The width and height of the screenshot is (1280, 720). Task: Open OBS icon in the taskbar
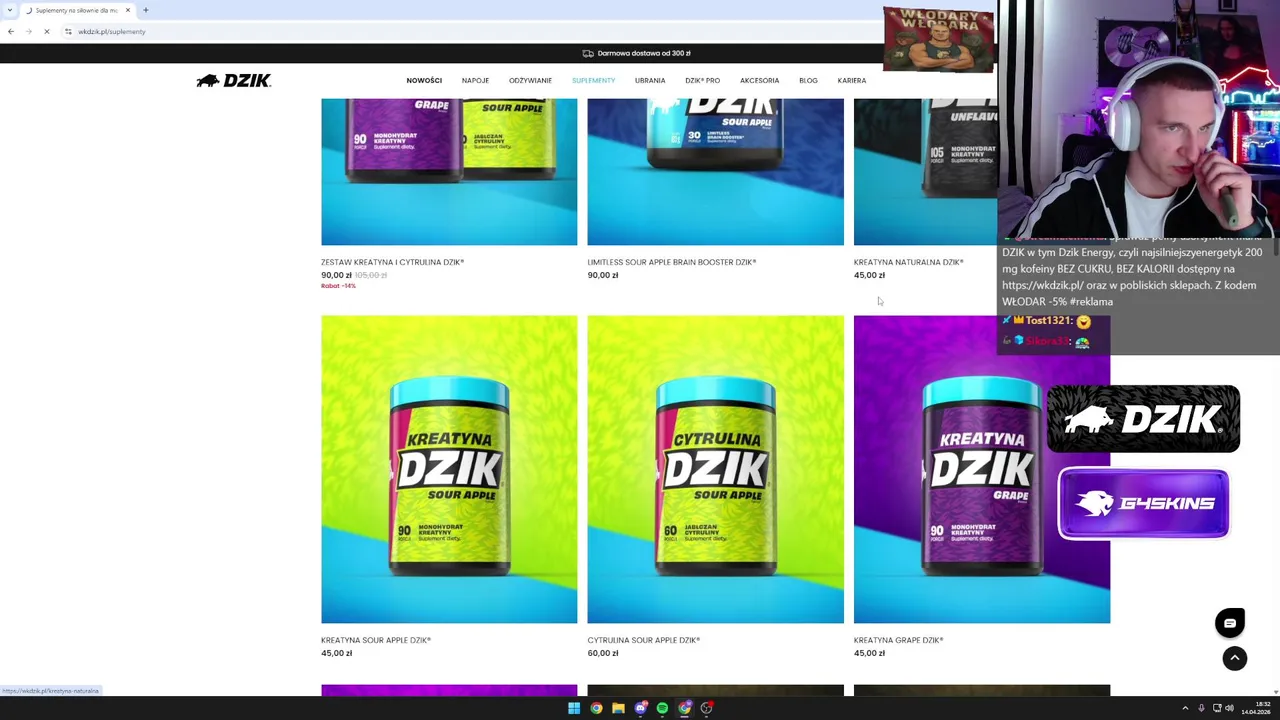pos(706,708)
